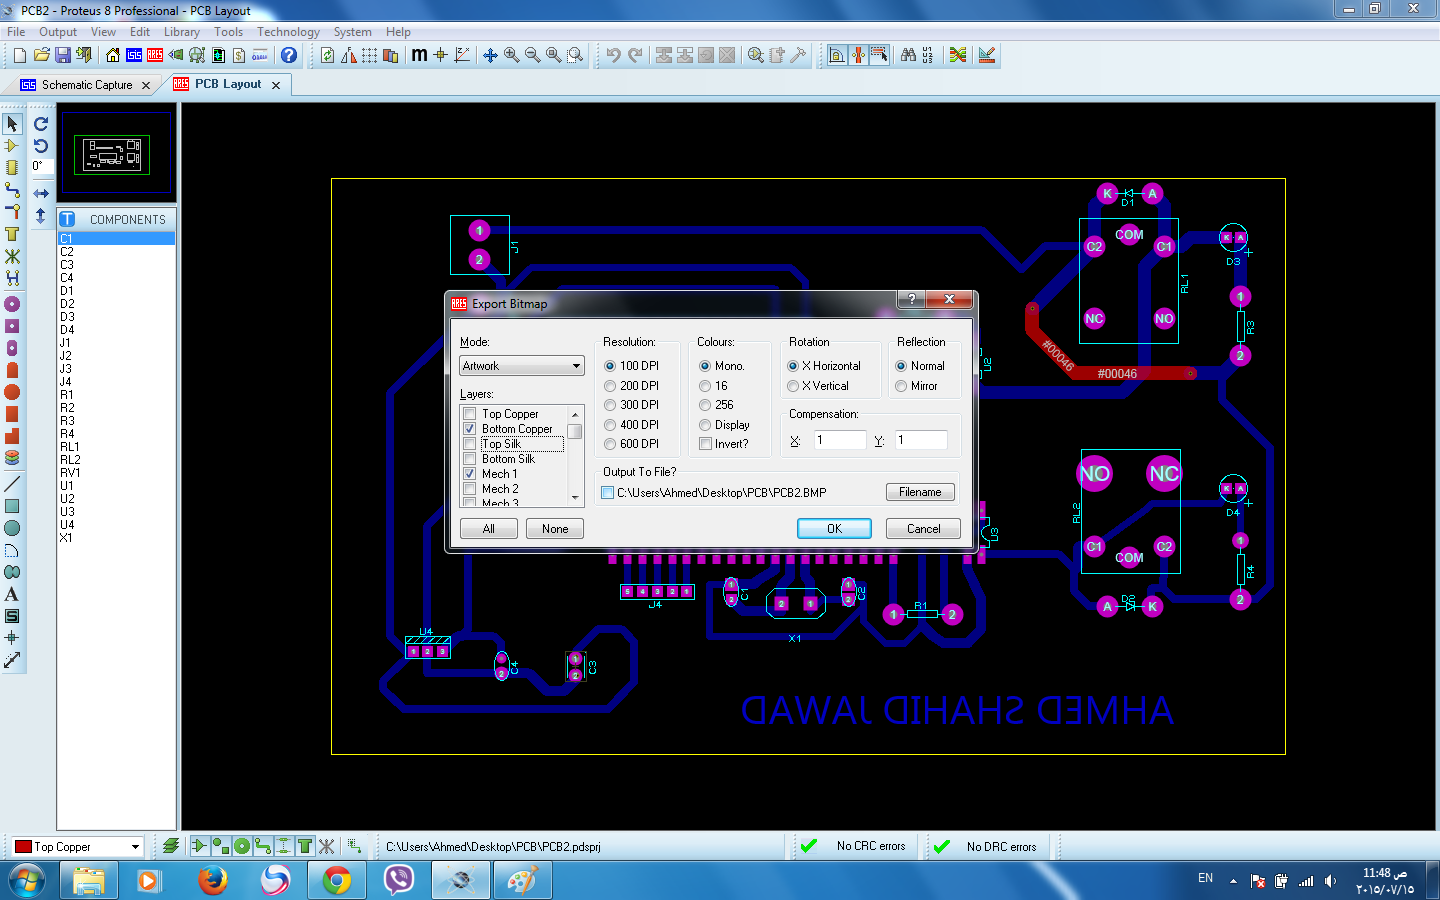The width and height of the screenshot is (1440, 900).
Task: Select the Dimension Mode tool
Action: coord(12,660)
